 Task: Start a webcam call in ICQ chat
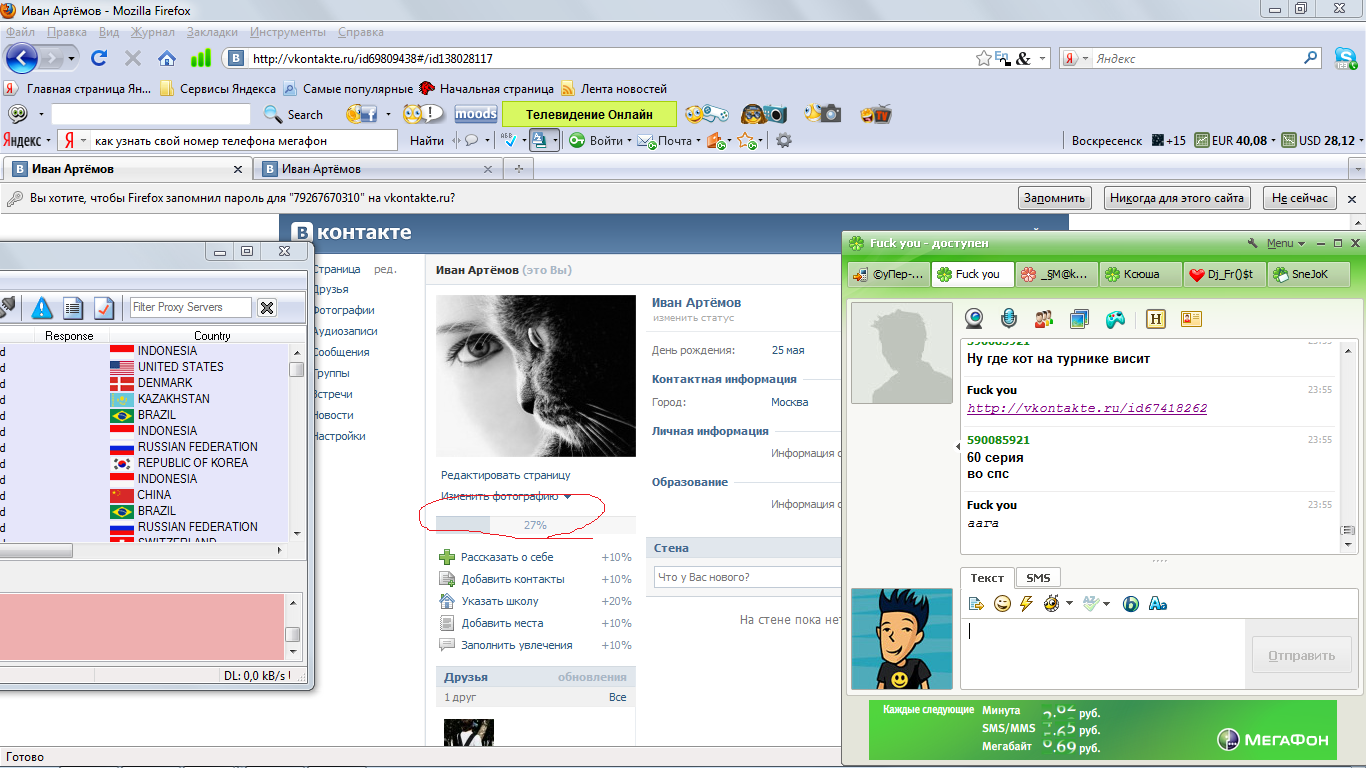pos(974,319)
